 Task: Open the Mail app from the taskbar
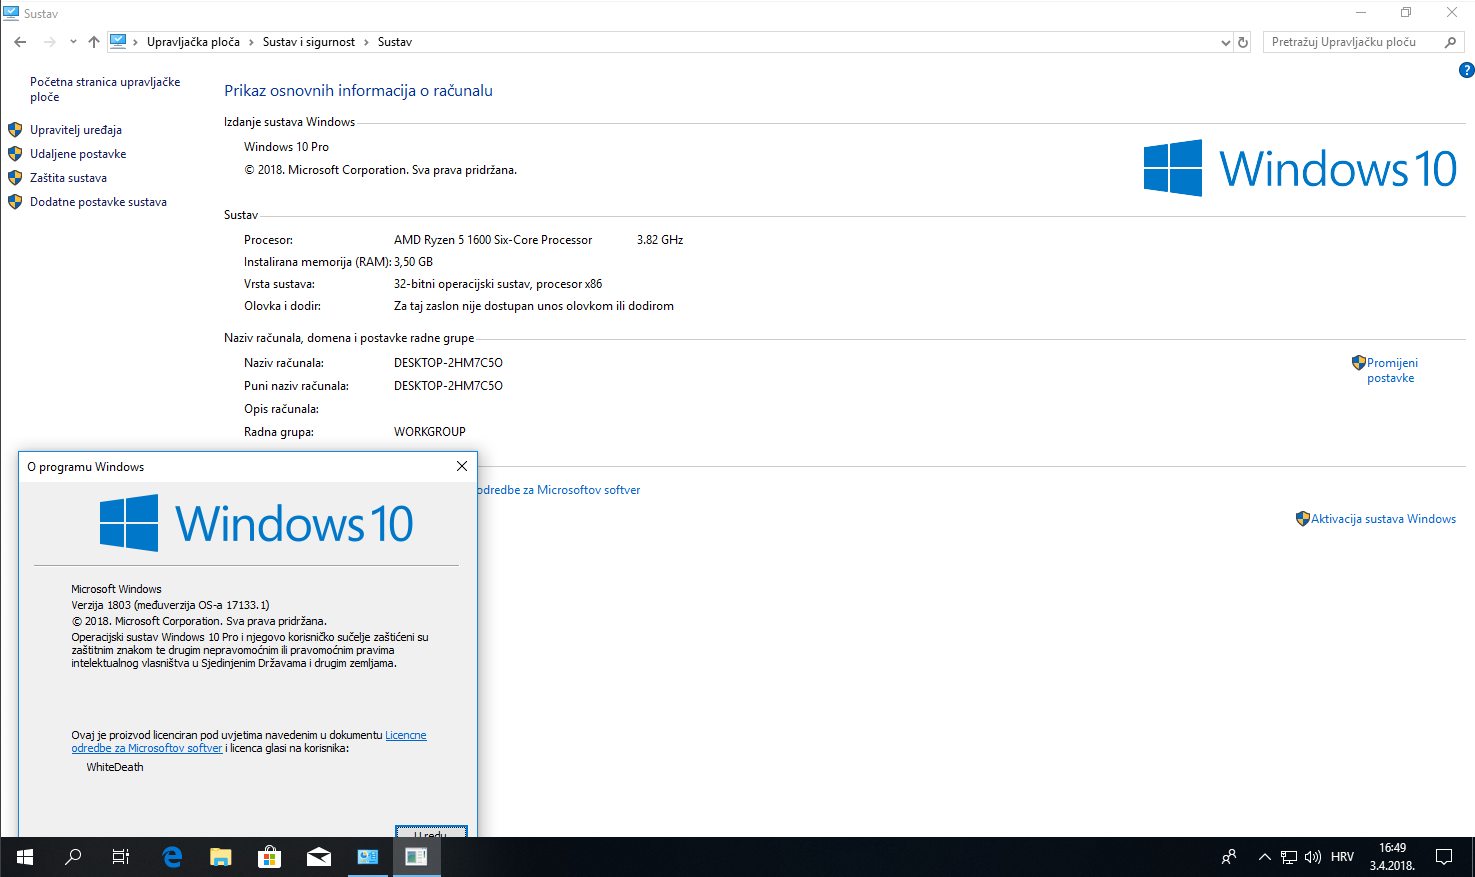pyautogui.click(x=319, y=857)
